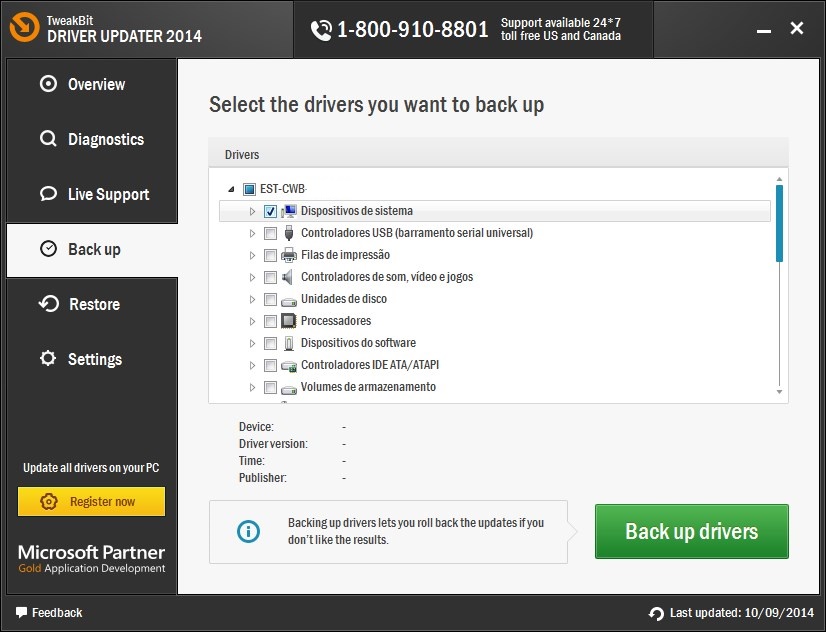826x632 pixels.
Task: Click the Live Support speech bubble icon
Action: [x=48, y=194]
